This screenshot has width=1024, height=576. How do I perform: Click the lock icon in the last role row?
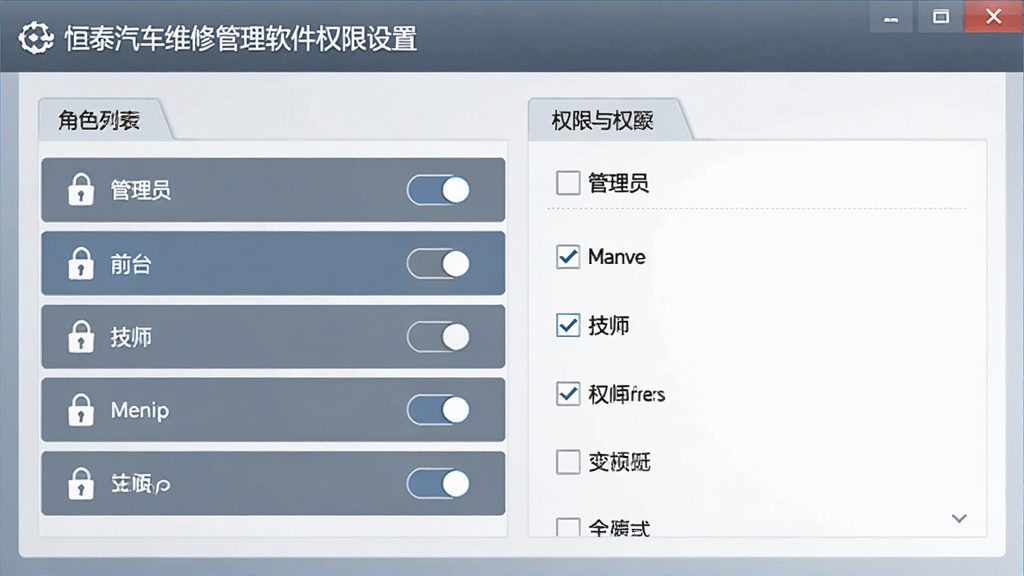(x=81, y=484)
